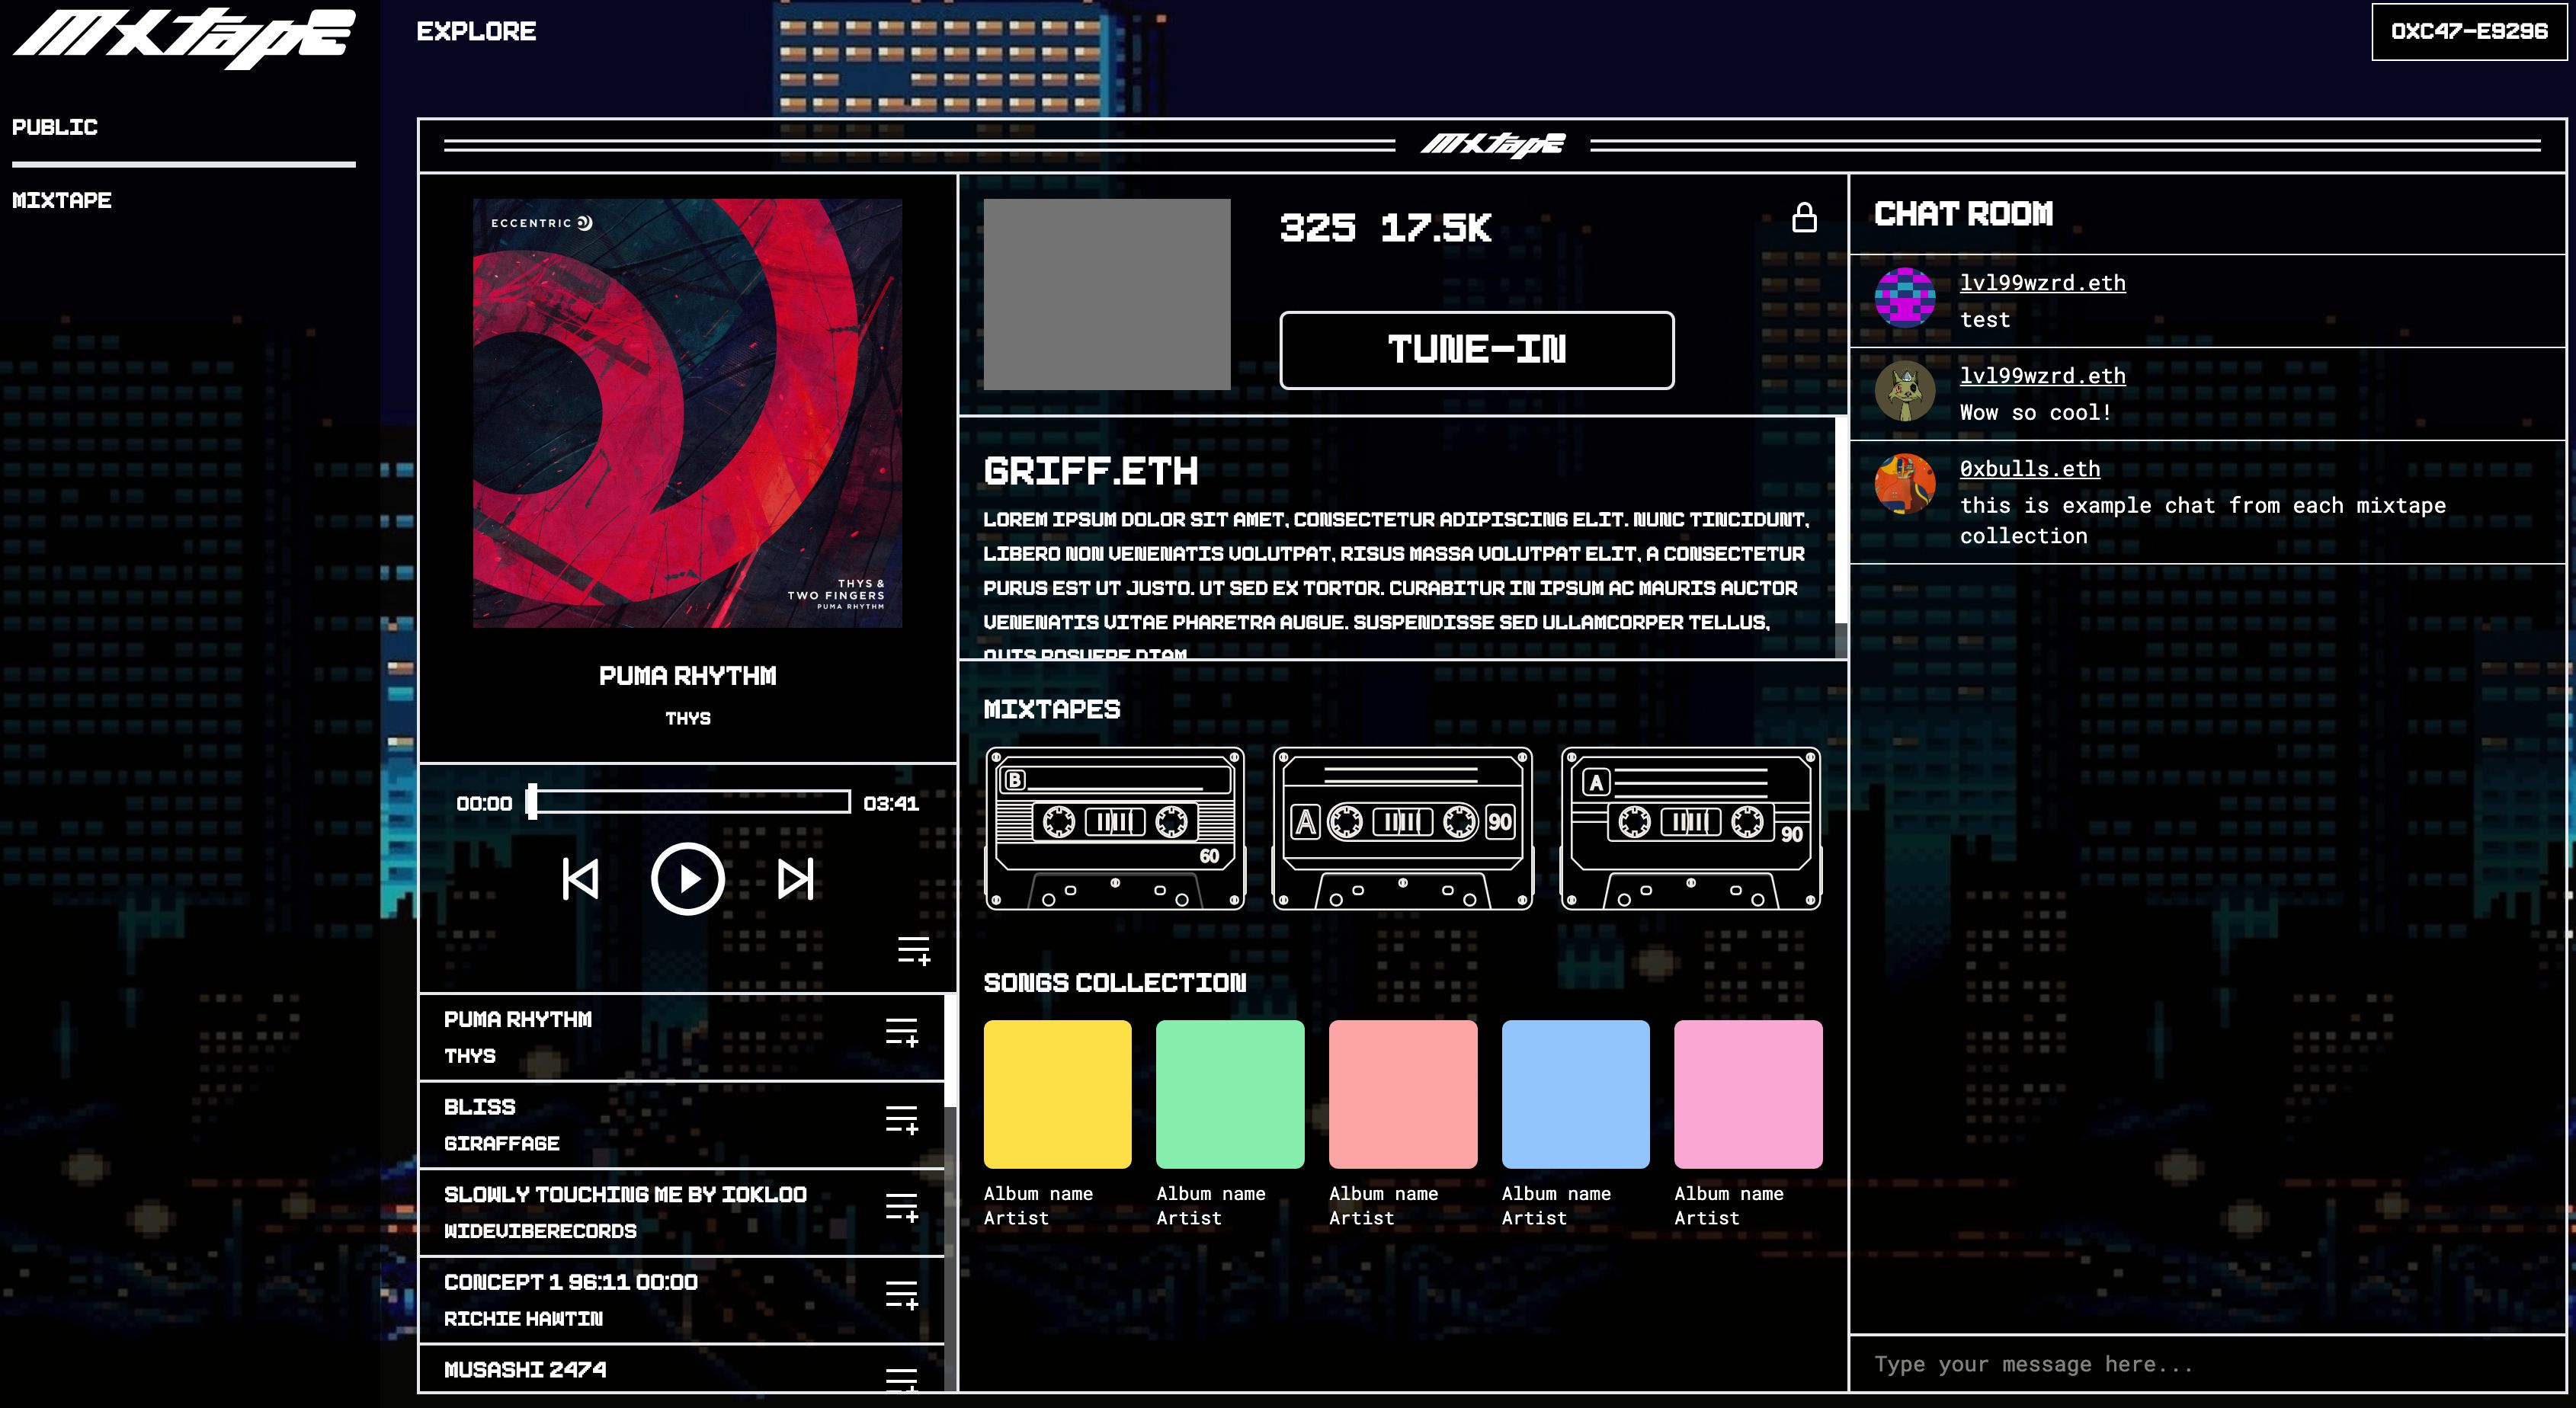The width and height of the screenshot is (2576, 1408).
Task: Open the Explore page
Action: coord(476,32)
